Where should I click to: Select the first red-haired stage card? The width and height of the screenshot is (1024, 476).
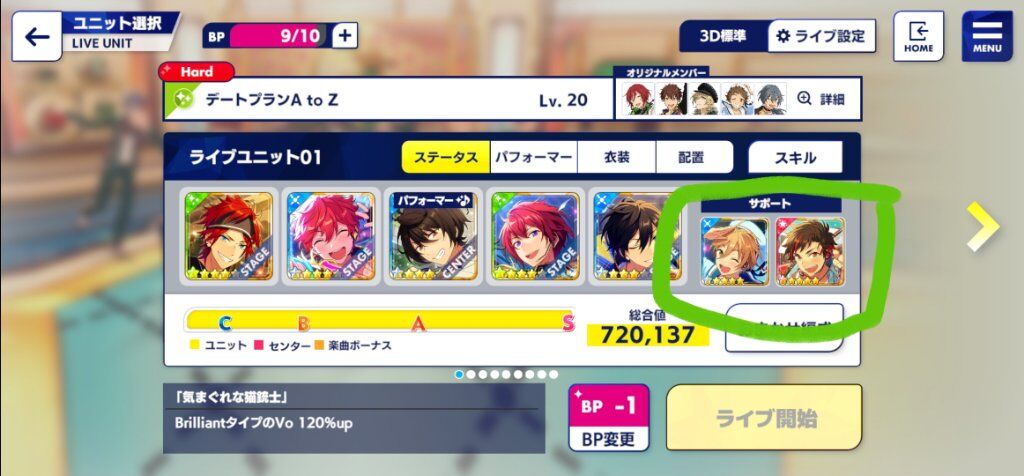click(229, 236)
